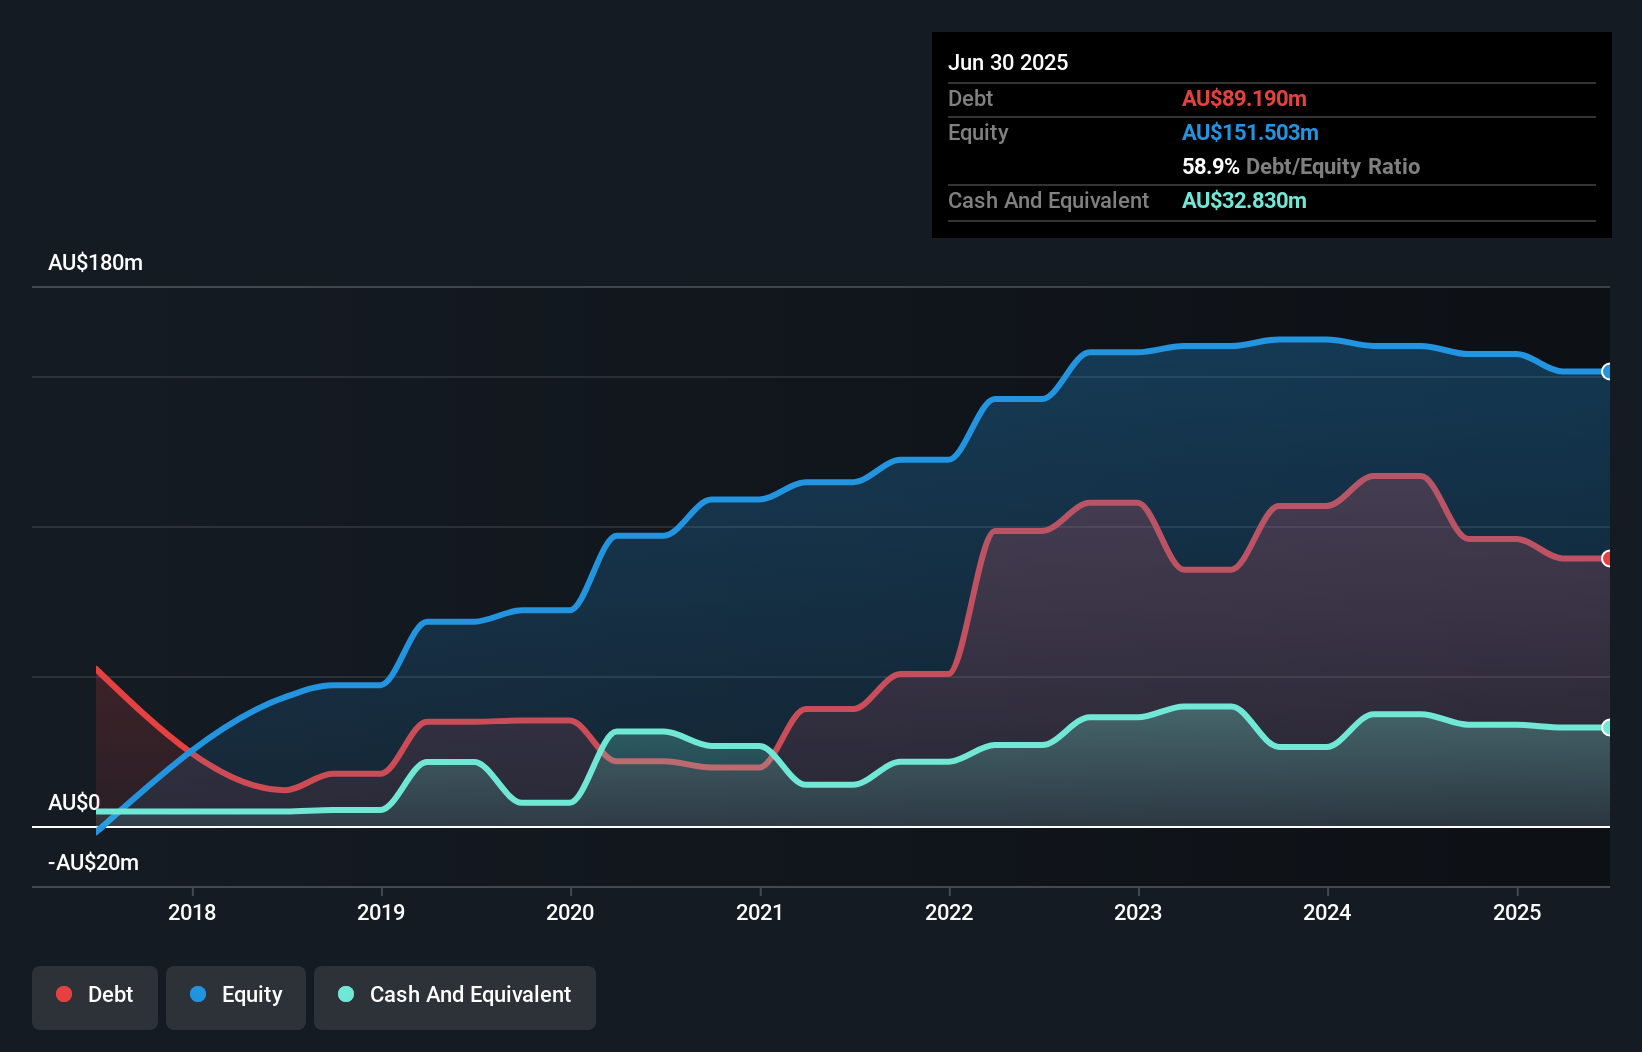This screenshot has height=1052, width=1642.
Task: Click the 2025 x-axis label
Action: click(1517, 912)
